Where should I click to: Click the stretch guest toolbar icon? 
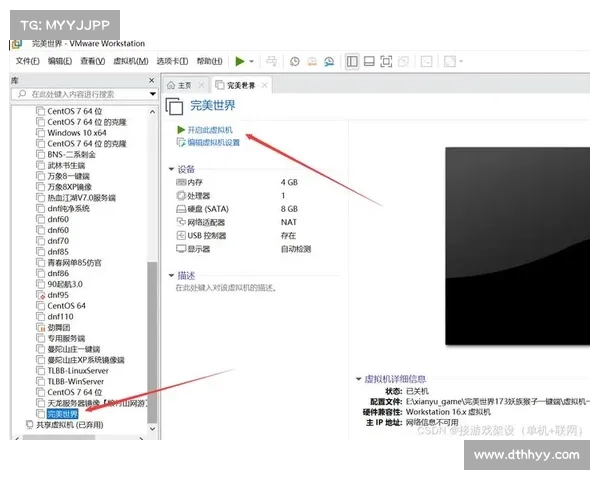click(x=450, y=61)
